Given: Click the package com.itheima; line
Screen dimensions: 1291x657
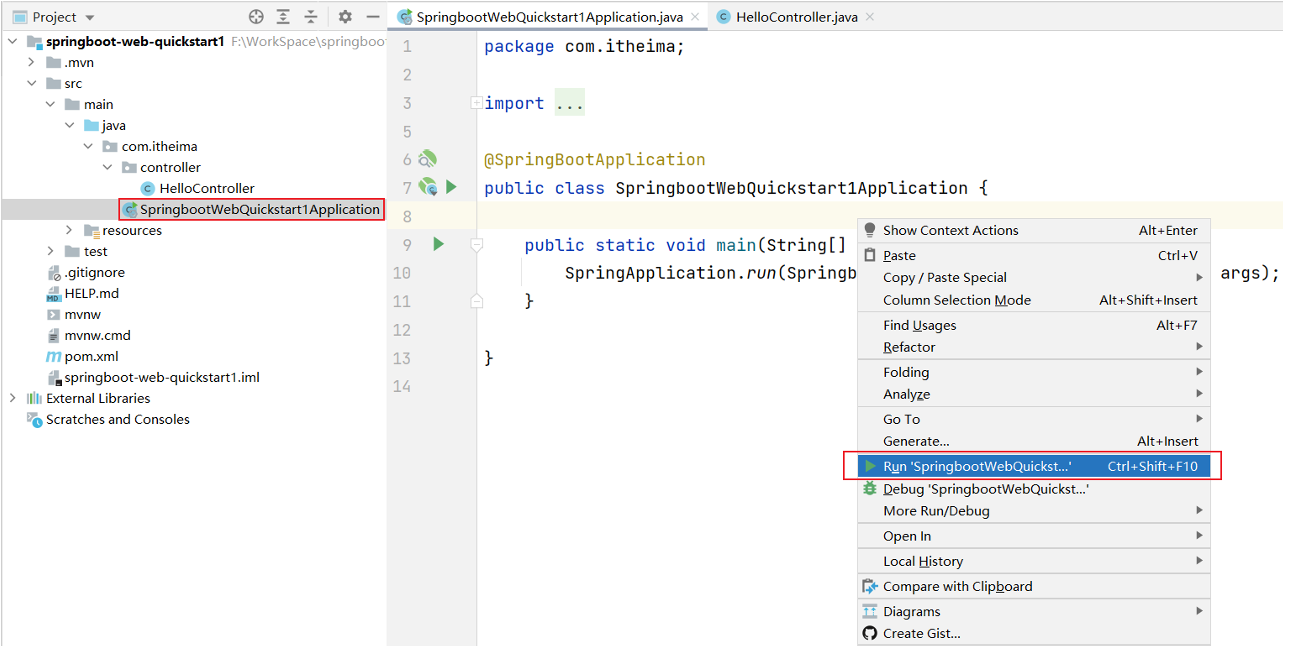Looking at the screenshot, I should point(584,47).
